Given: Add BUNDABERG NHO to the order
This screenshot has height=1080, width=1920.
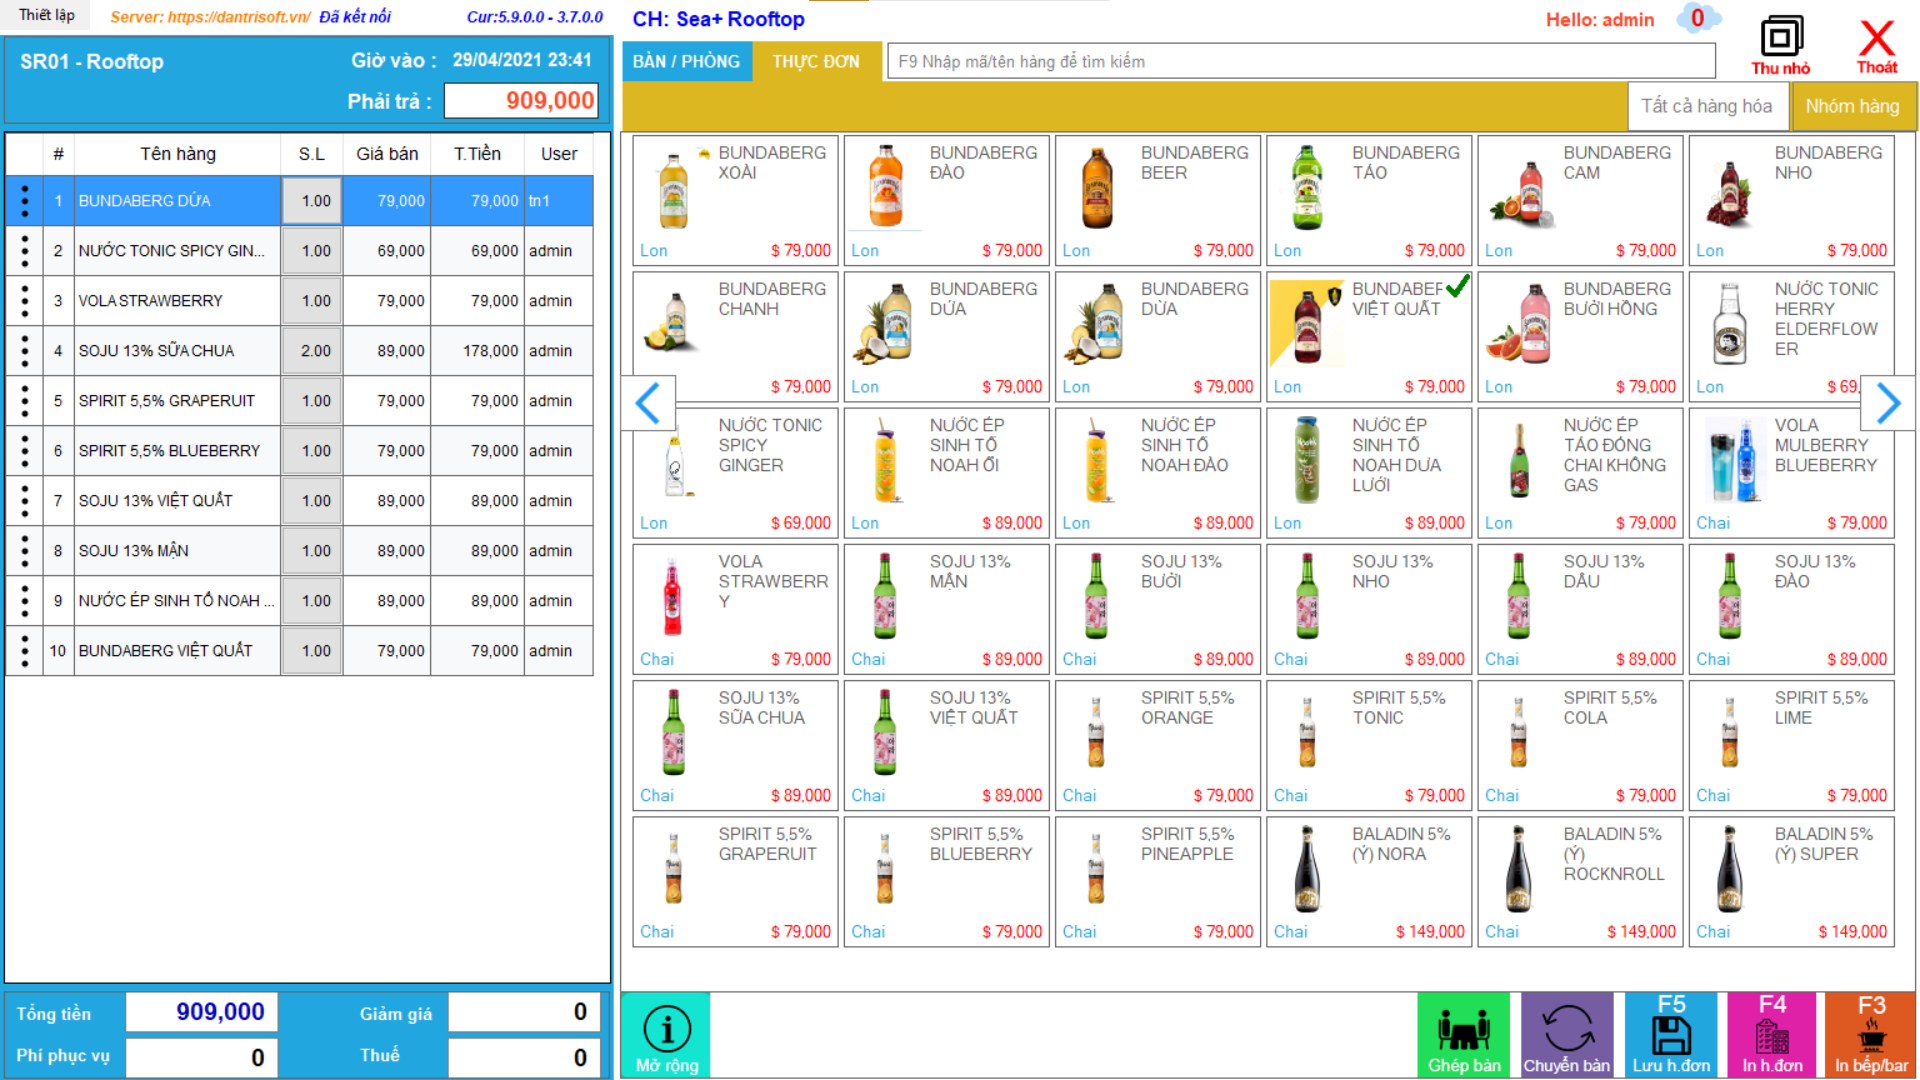Looking at the screenshot, I should click(x=1792, y=201).
